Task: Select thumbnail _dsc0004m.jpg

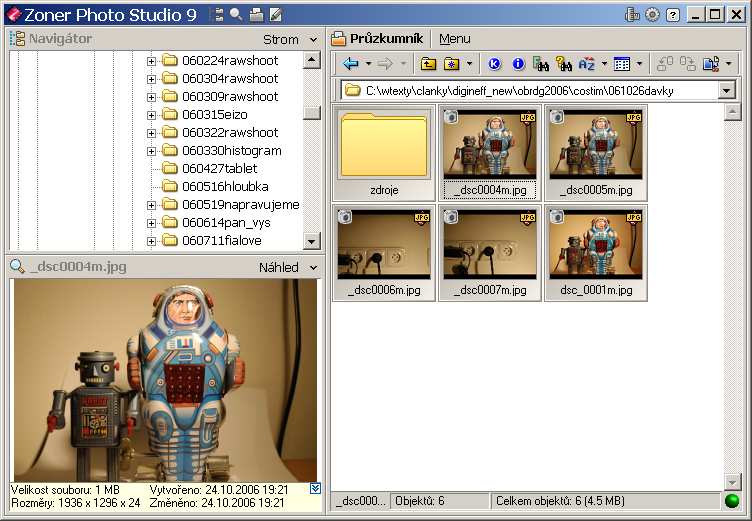Action: coord(490,153)
